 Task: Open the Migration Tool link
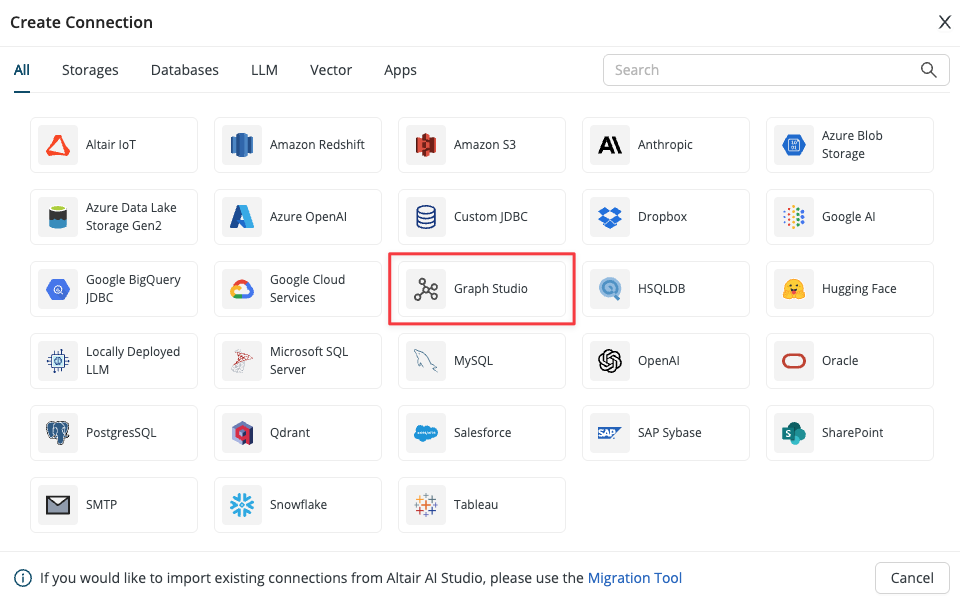click(x=635, y=578)
